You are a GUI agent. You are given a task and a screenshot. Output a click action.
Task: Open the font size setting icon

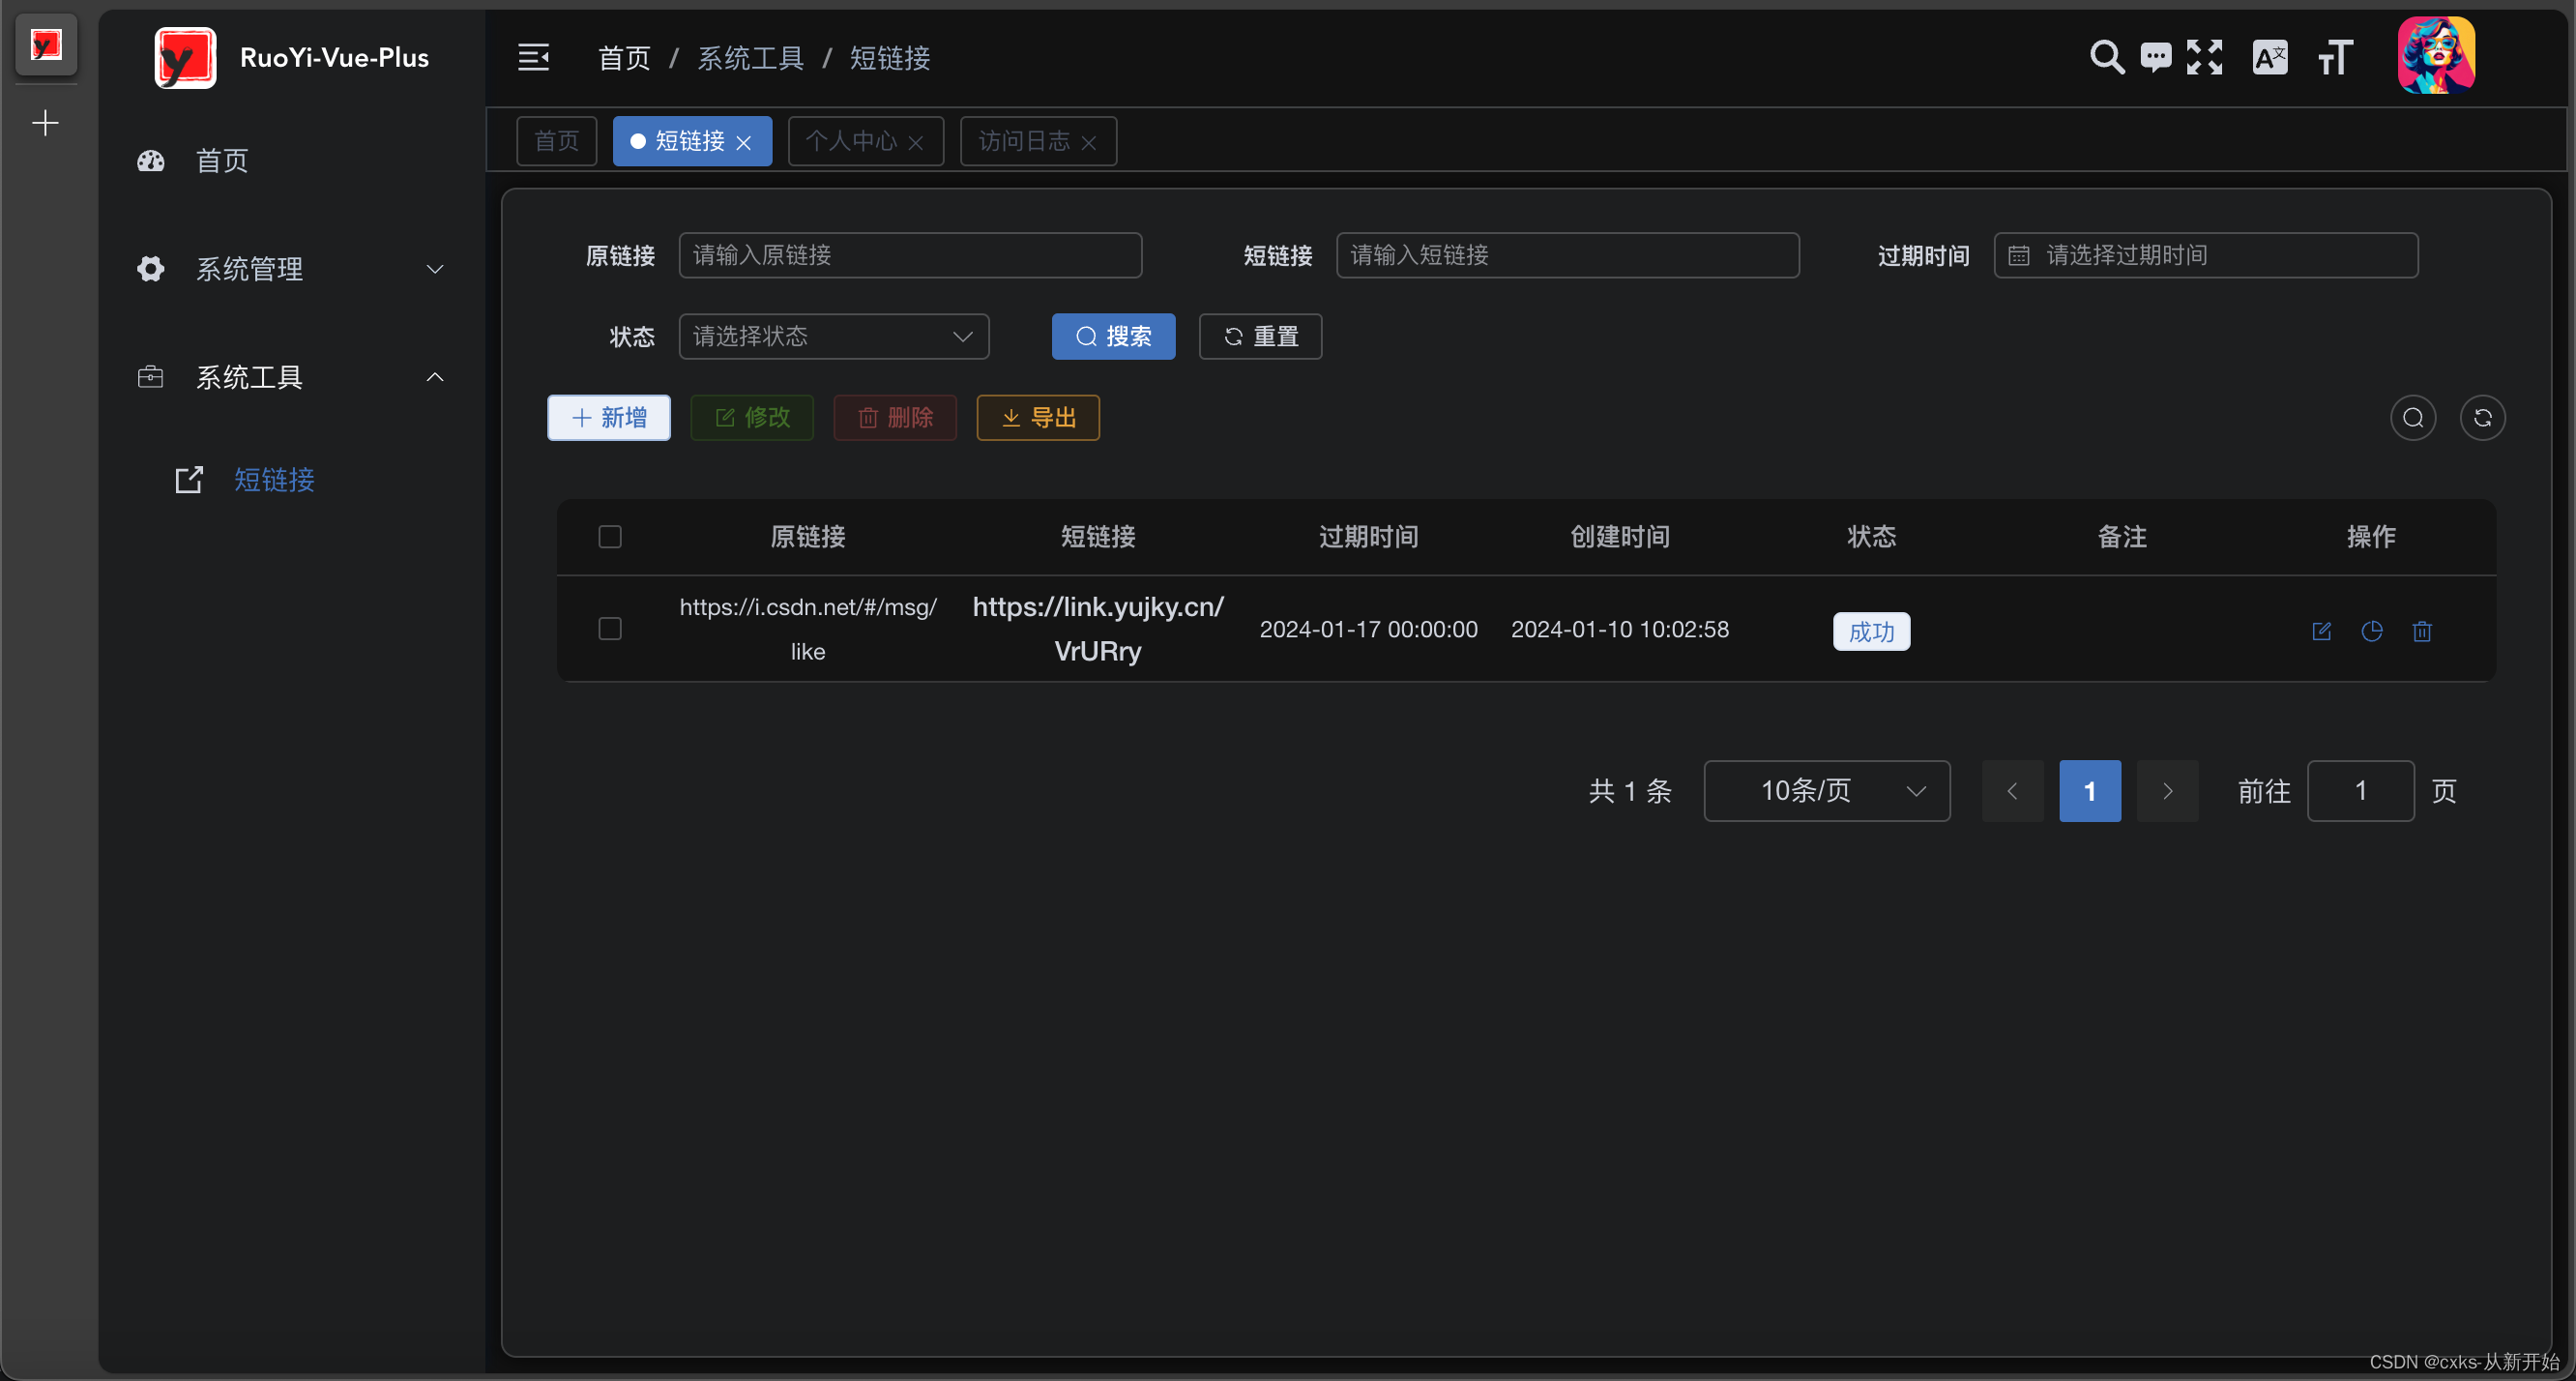(2335, 57)
